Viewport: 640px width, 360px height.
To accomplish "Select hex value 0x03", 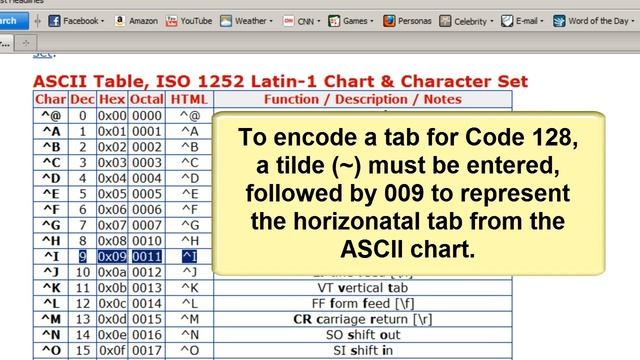I will [112, 162].
